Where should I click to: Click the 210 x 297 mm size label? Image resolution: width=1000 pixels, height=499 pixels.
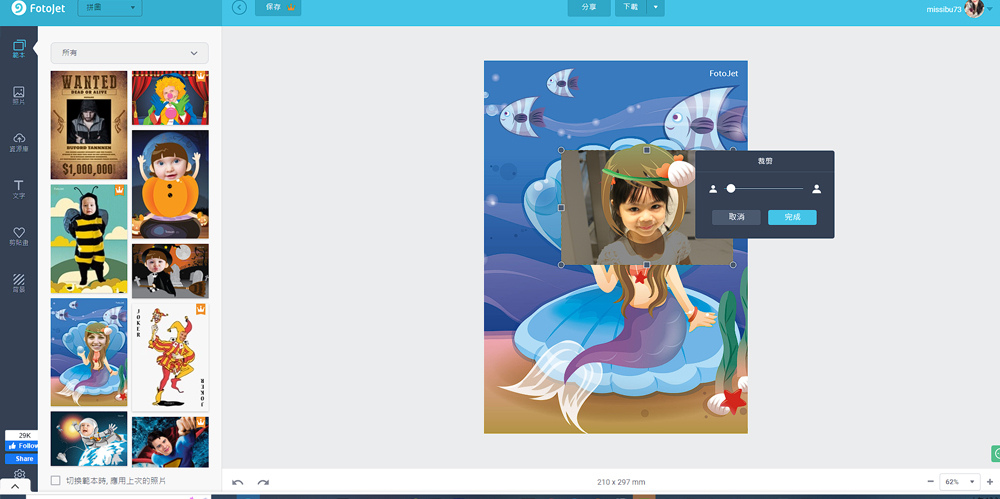[x=621, y=482]
